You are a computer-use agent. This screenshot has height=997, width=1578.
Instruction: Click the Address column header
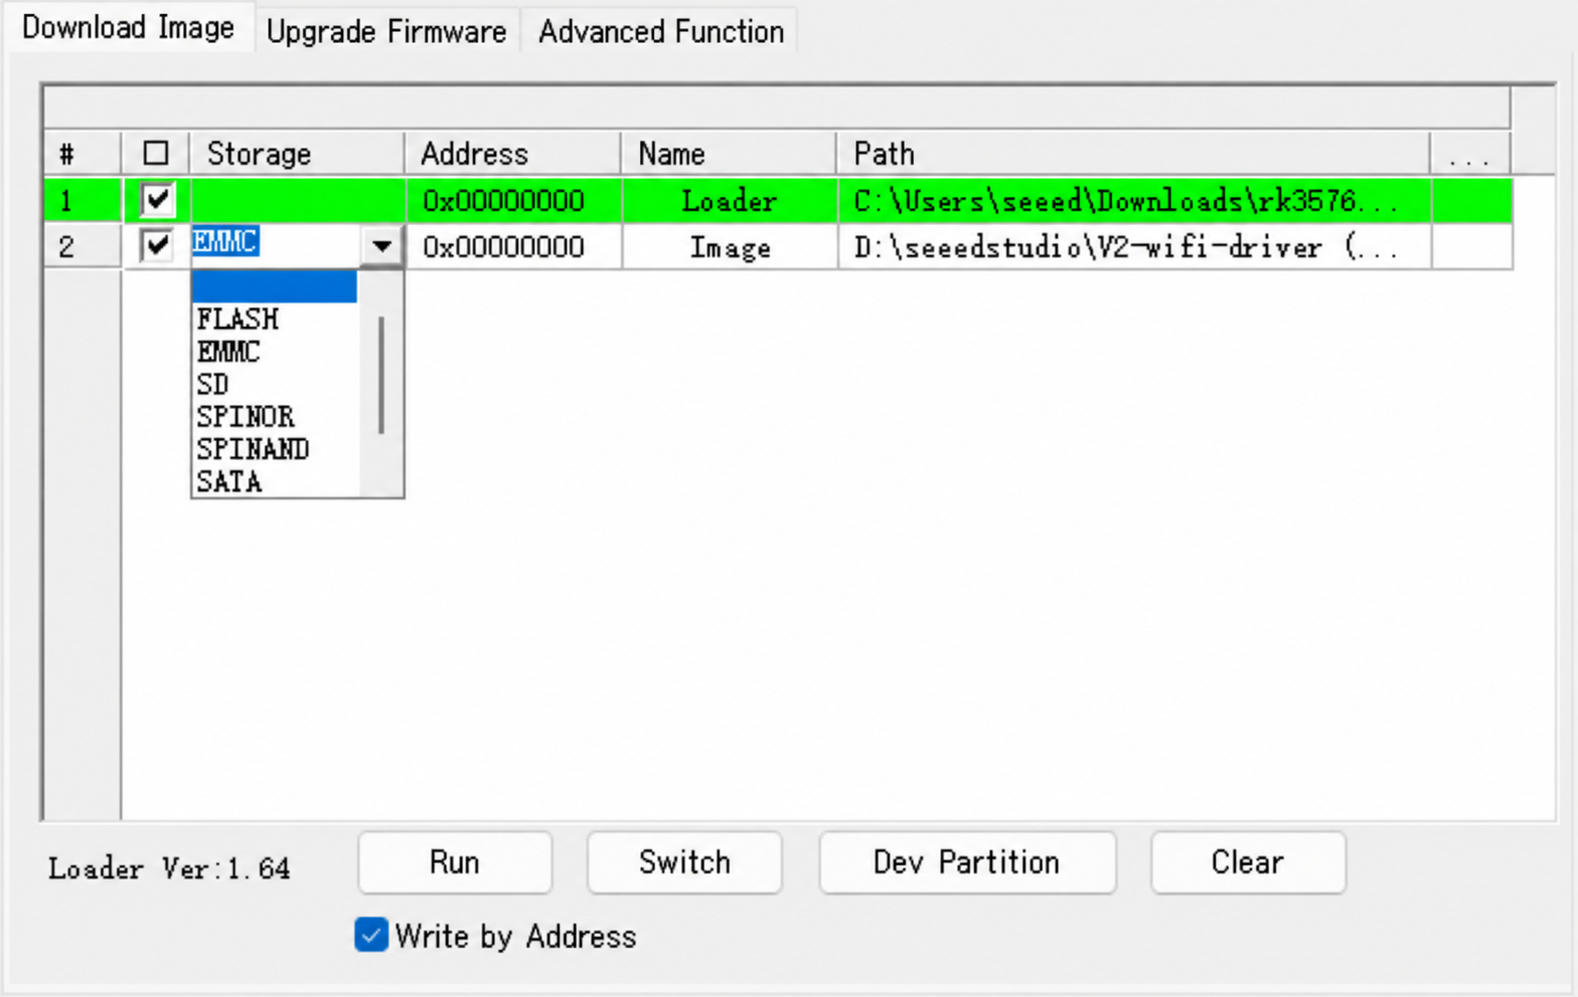click(x=512, y=154)
